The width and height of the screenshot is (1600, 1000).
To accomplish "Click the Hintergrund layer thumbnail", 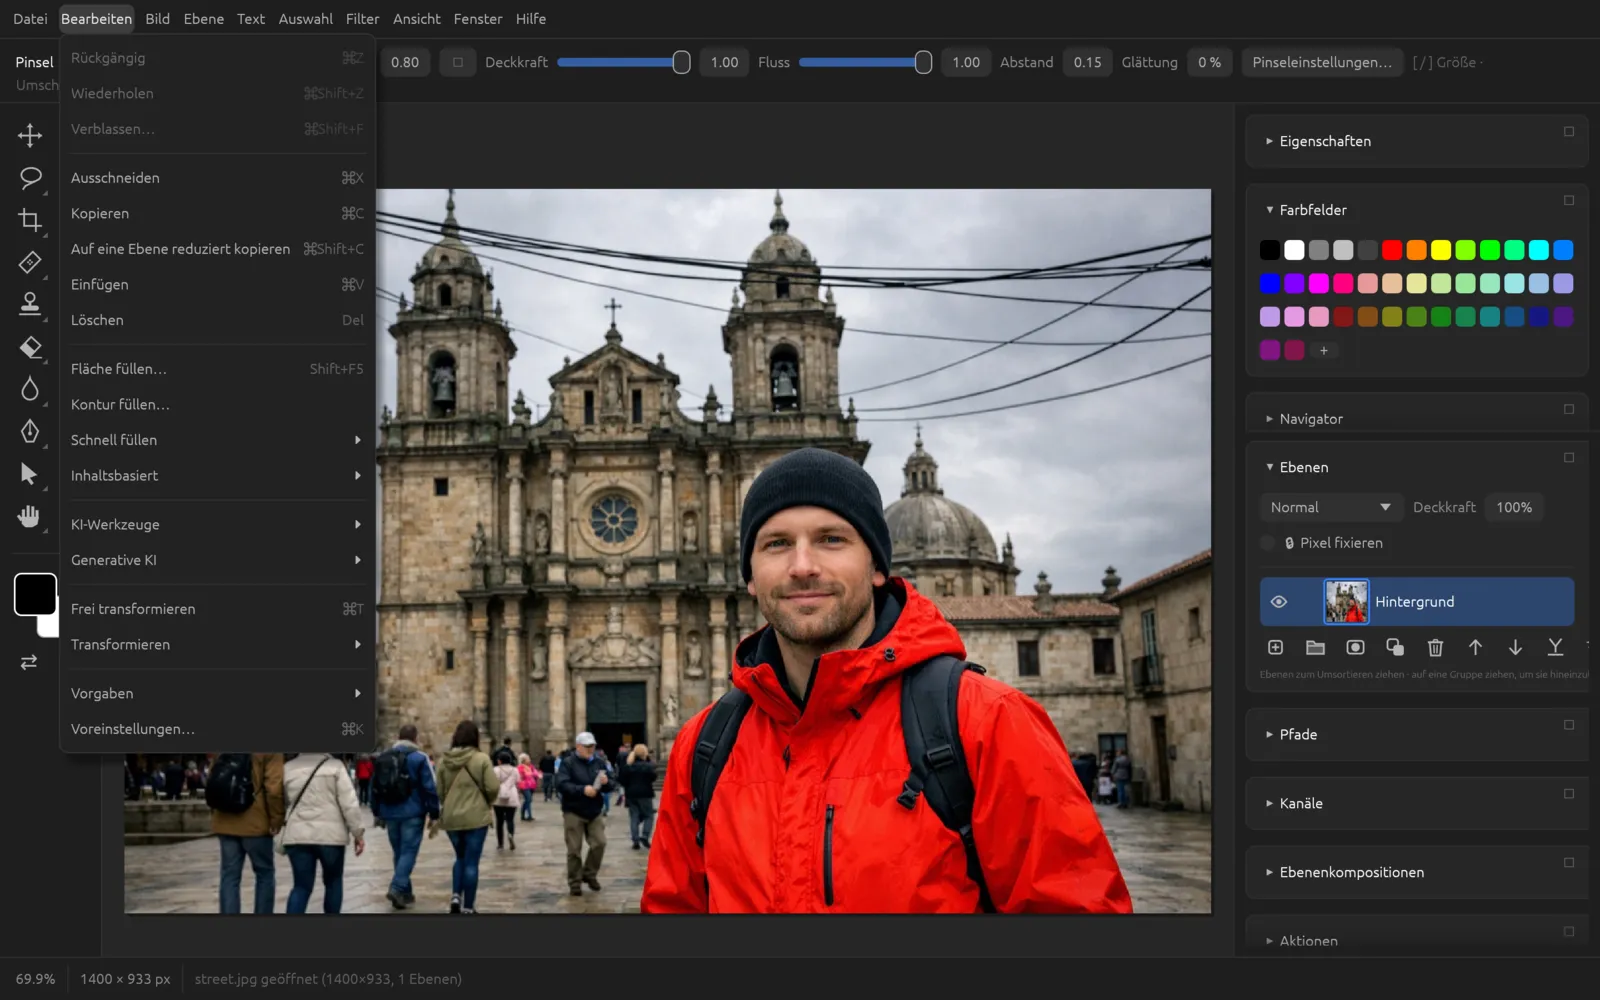I will click(1346, 602).
